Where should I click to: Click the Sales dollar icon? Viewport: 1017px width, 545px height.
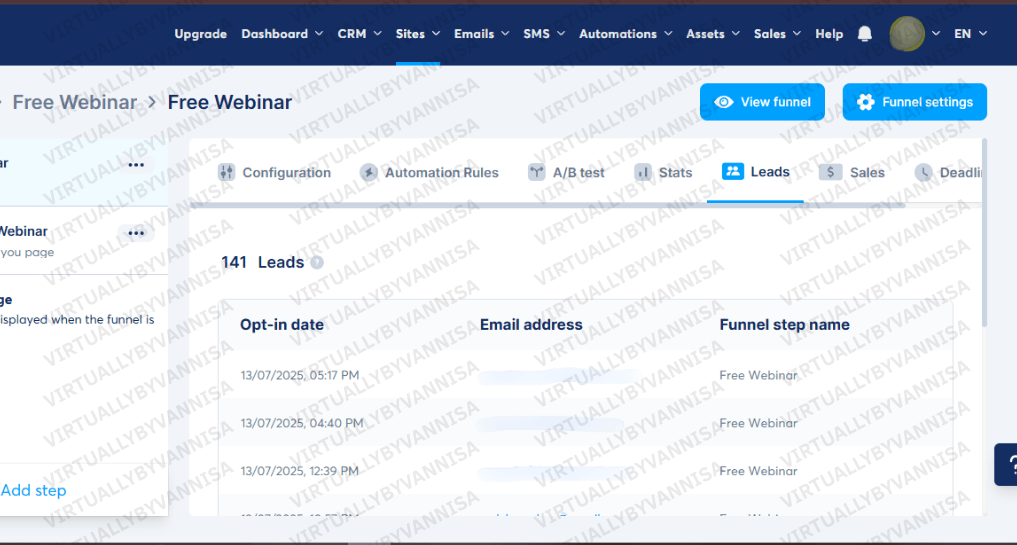(x=830, y=172)
